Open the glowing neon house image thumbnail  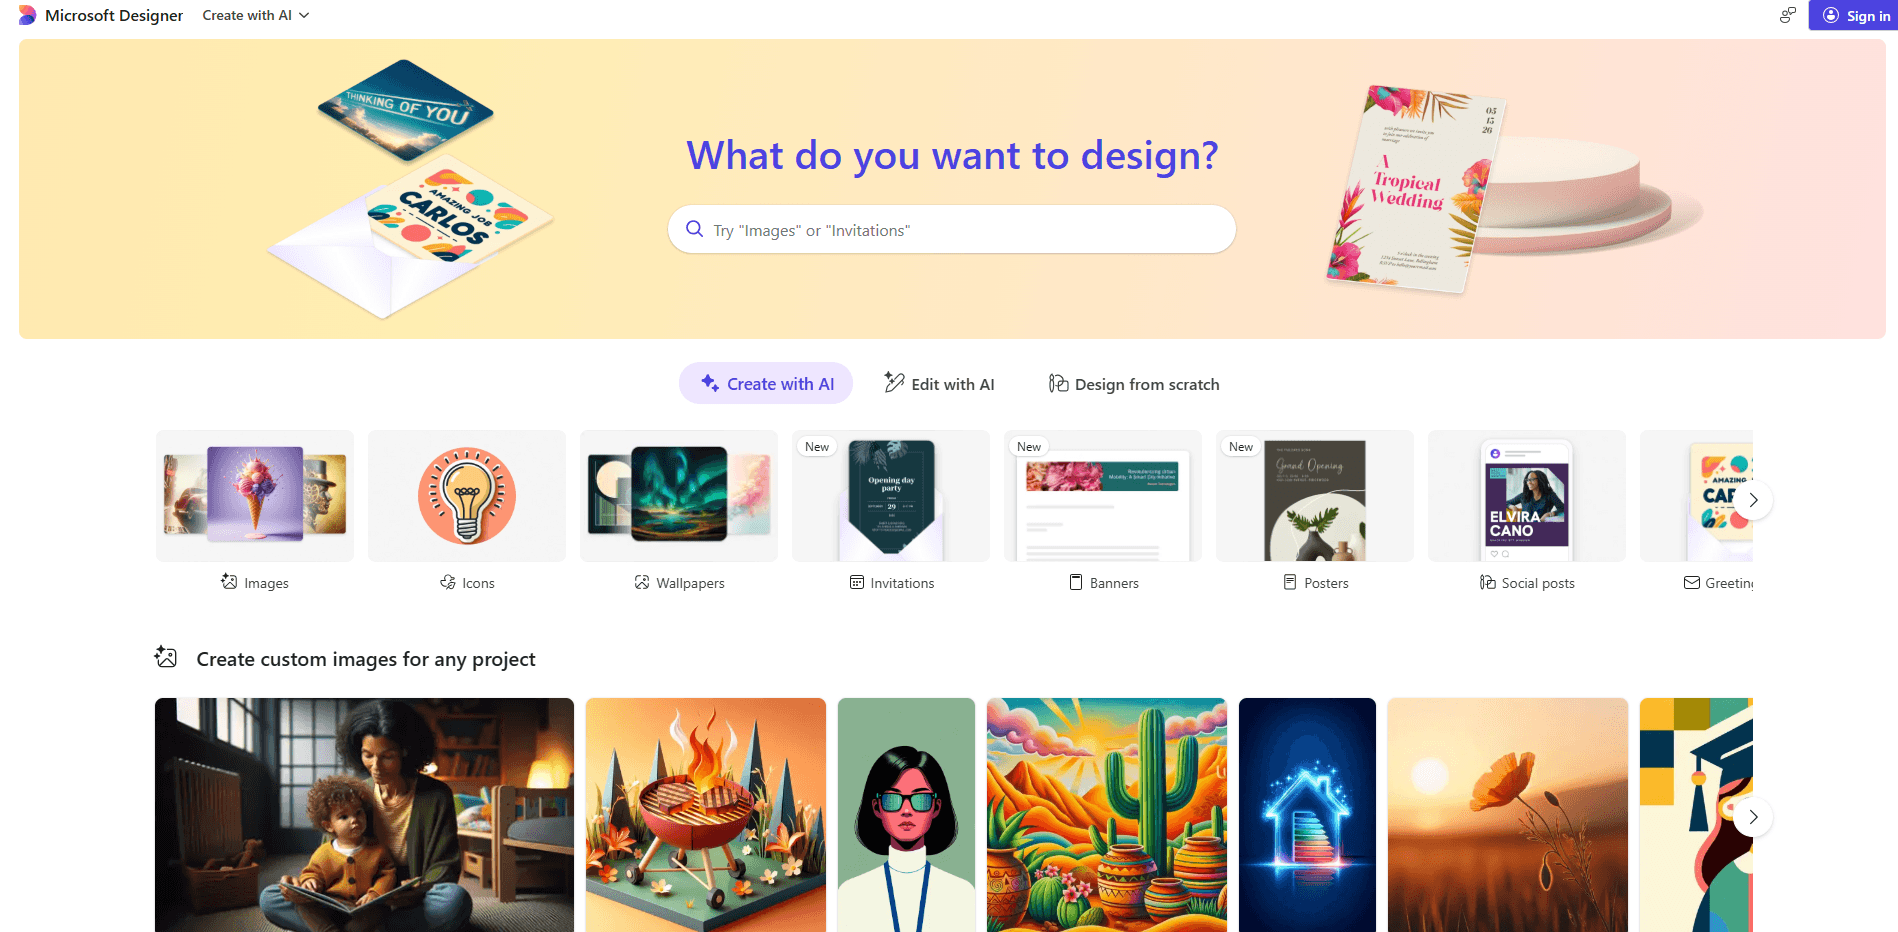1307,815
